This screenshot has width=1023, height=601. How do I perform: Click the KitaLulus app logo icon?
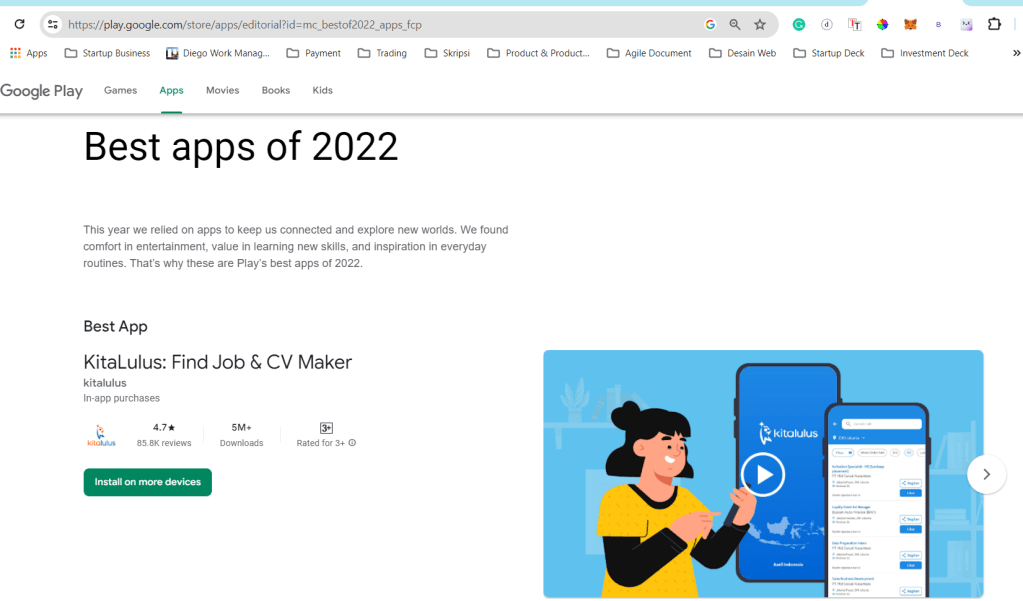[x=101, y=434]
